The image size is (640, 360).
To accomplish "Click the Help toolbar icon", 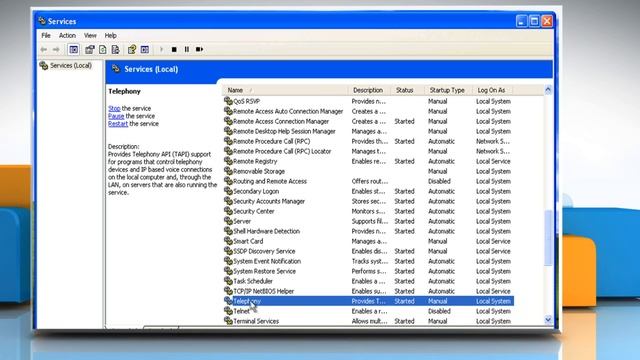I will pos(132,49).
